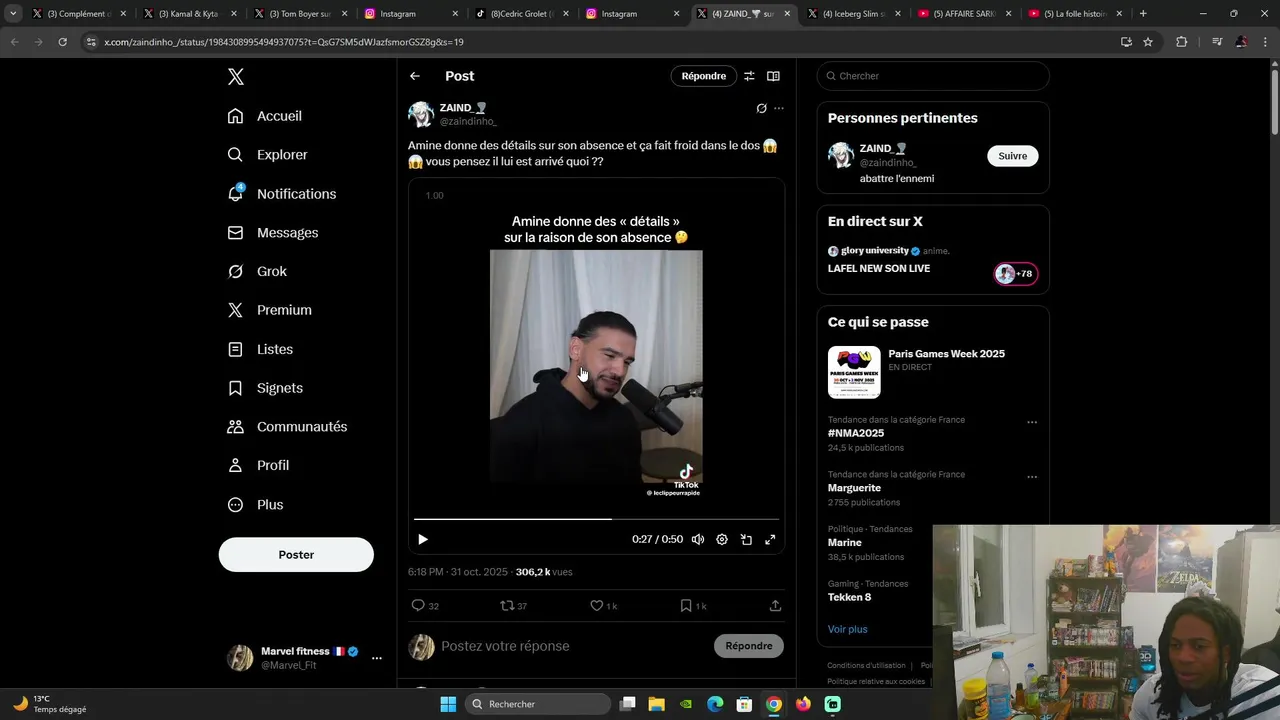Open video settings gear
This screenshot has height=720, width=1280.
(x=722, y=539)
